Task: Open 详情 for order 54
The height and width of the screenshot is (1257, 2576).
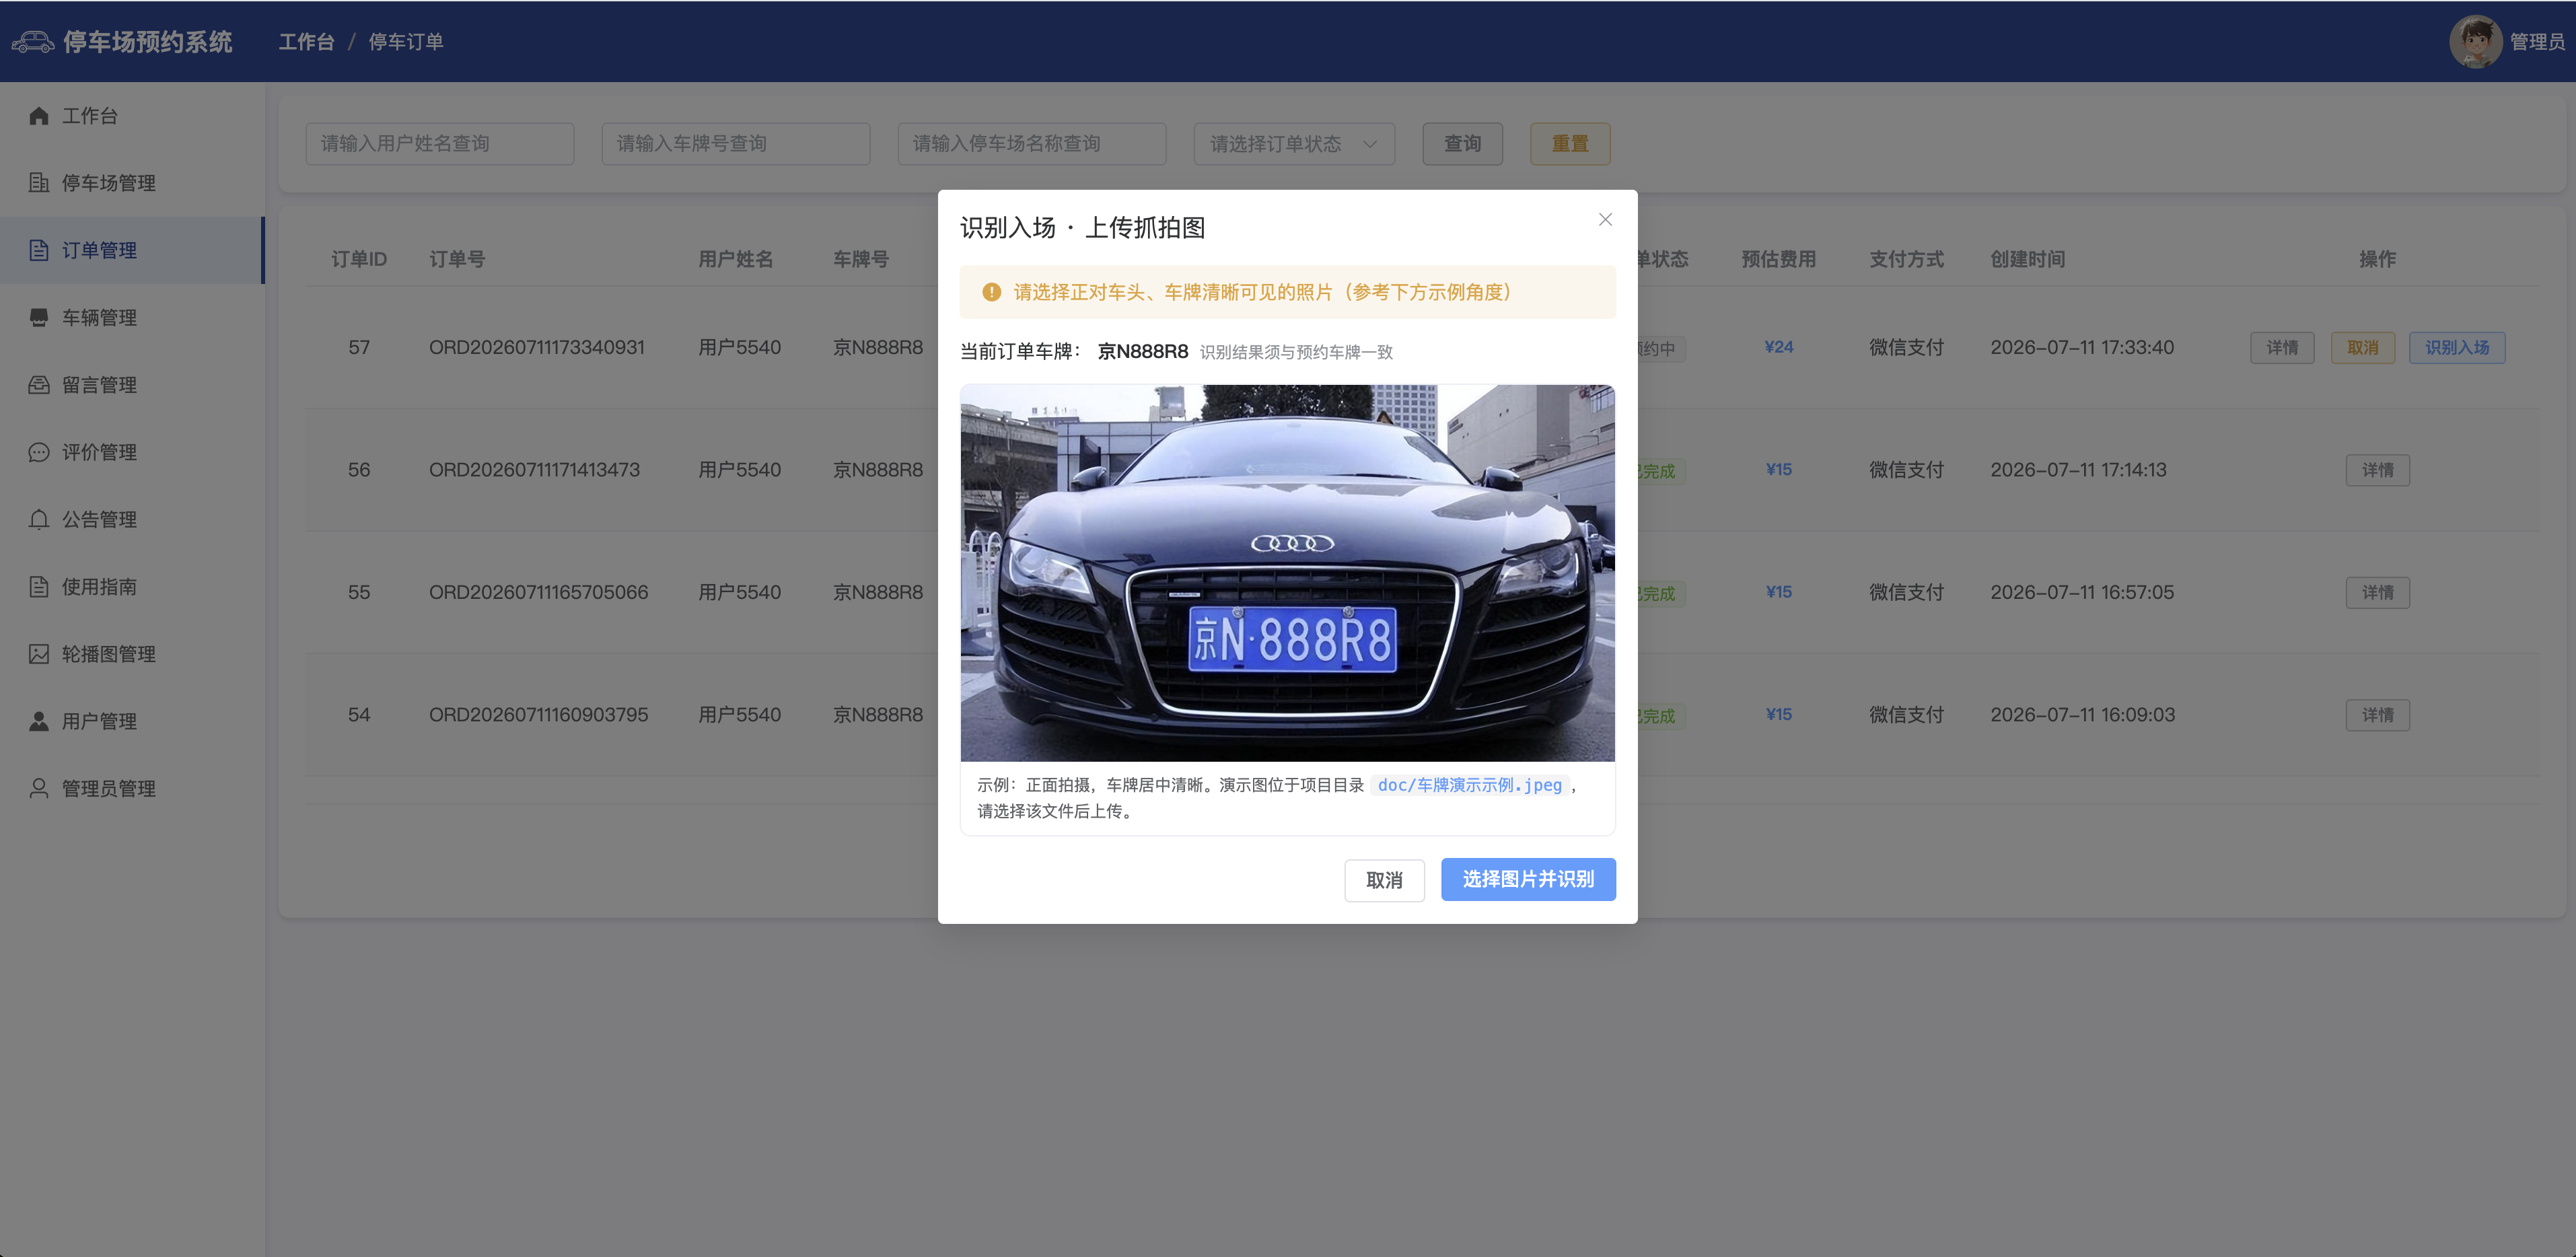Action: [2378, 715]
